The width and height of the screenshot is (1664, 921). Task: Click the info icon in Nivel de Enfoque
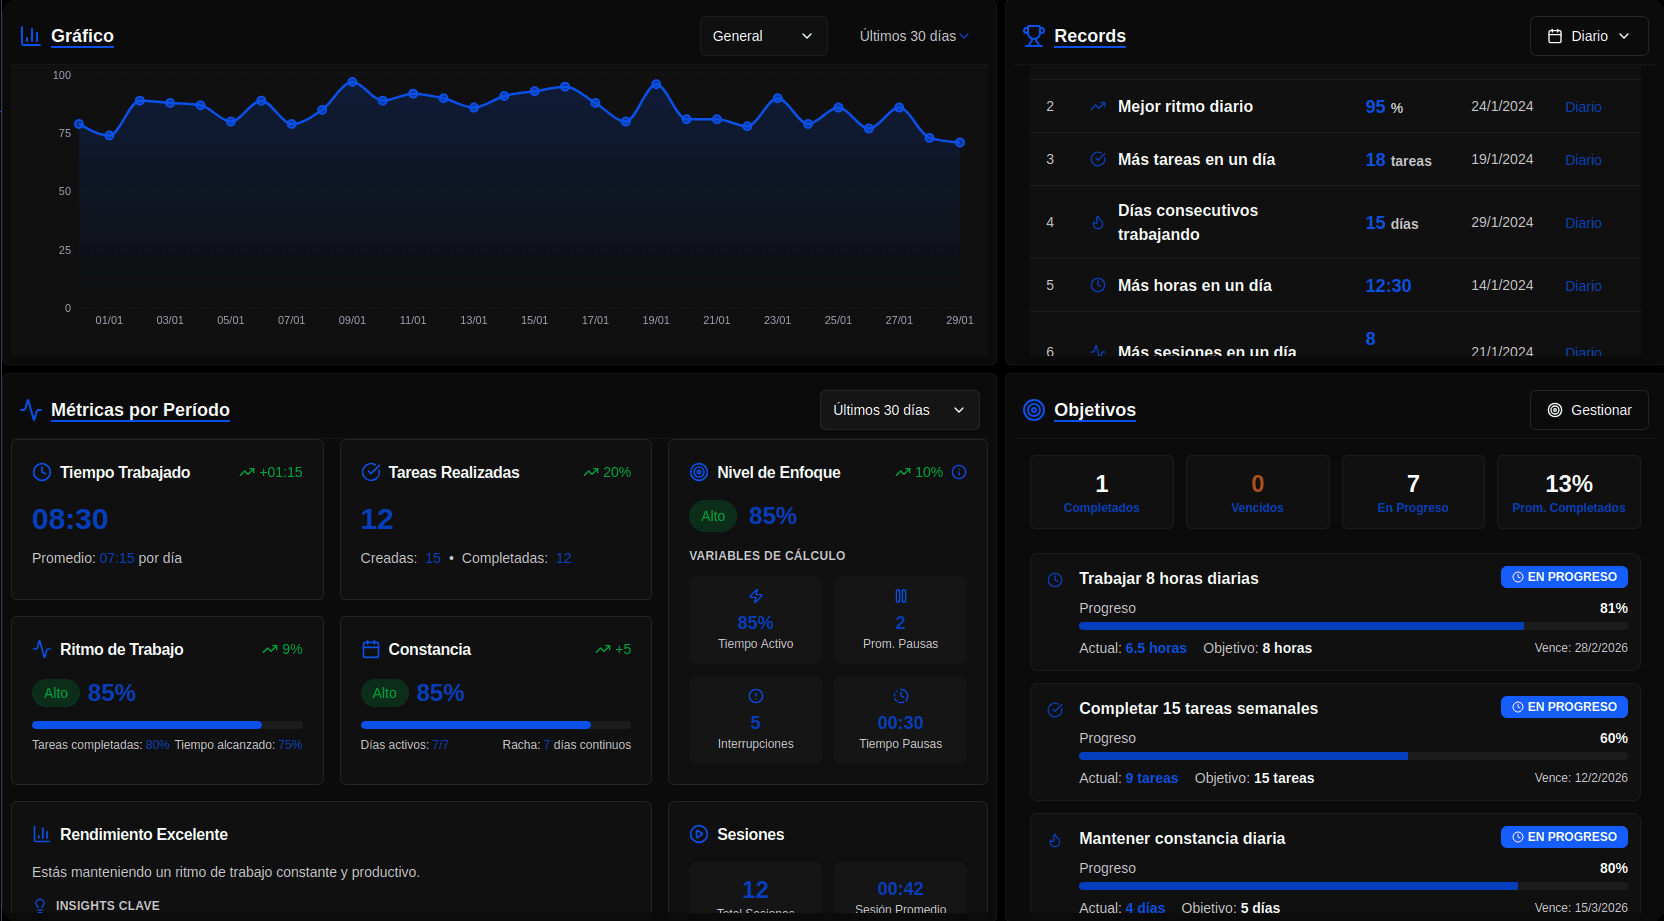959,472
